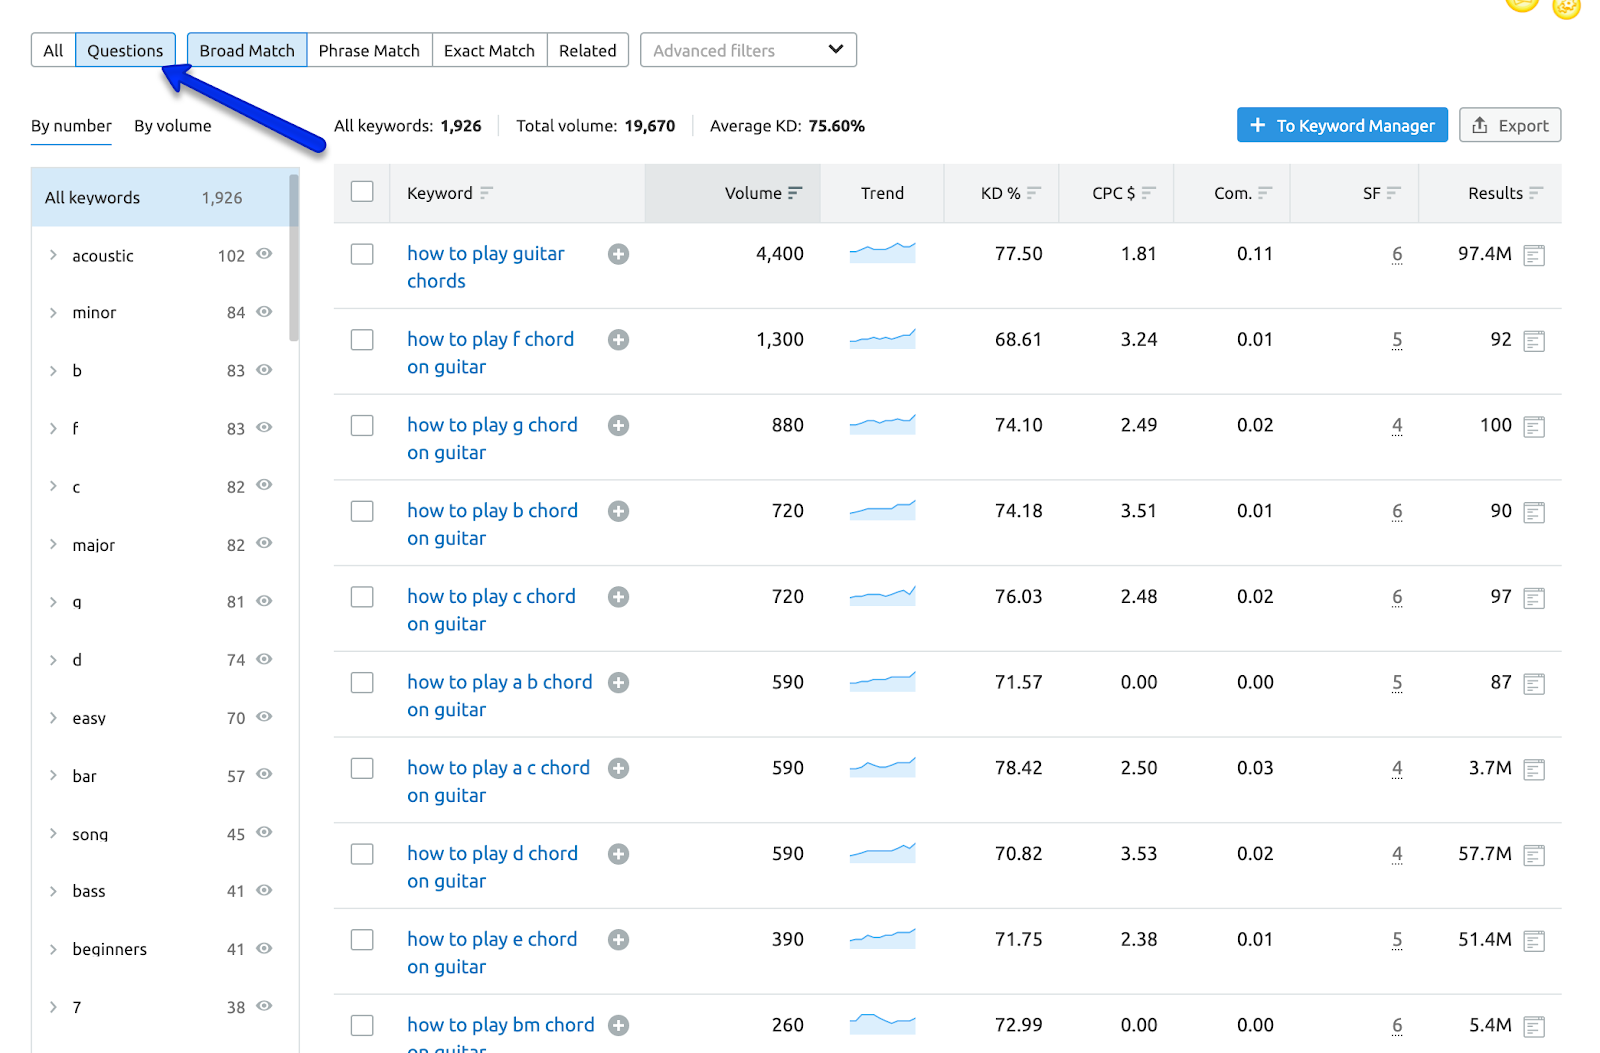The height and width of the screenshot is (1053, 1600).
Task: Open SERP results icon for 90 results row
Action: pos(1534,513)
